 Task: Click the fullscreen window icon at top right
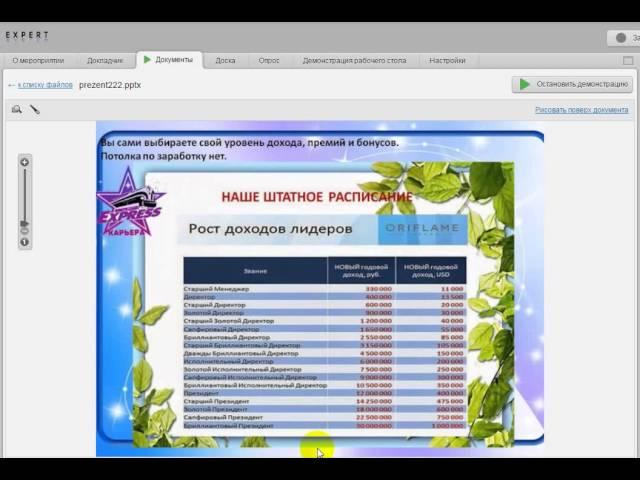(x=628, y=61)
